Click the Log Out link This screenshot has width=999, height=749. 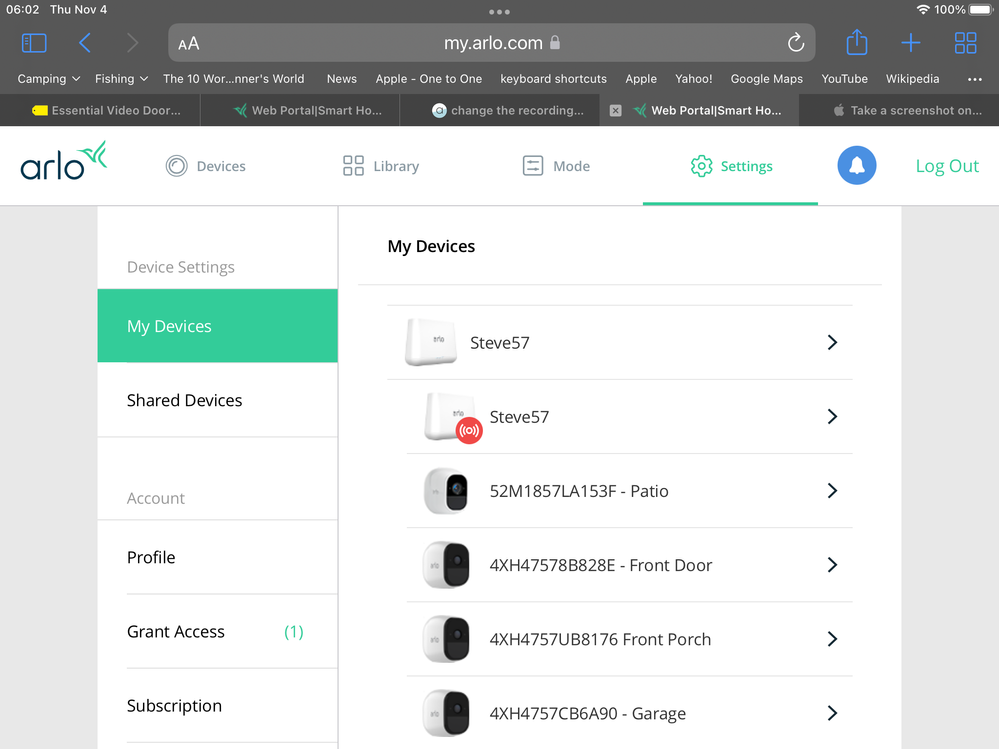click(x=947, y=166)
